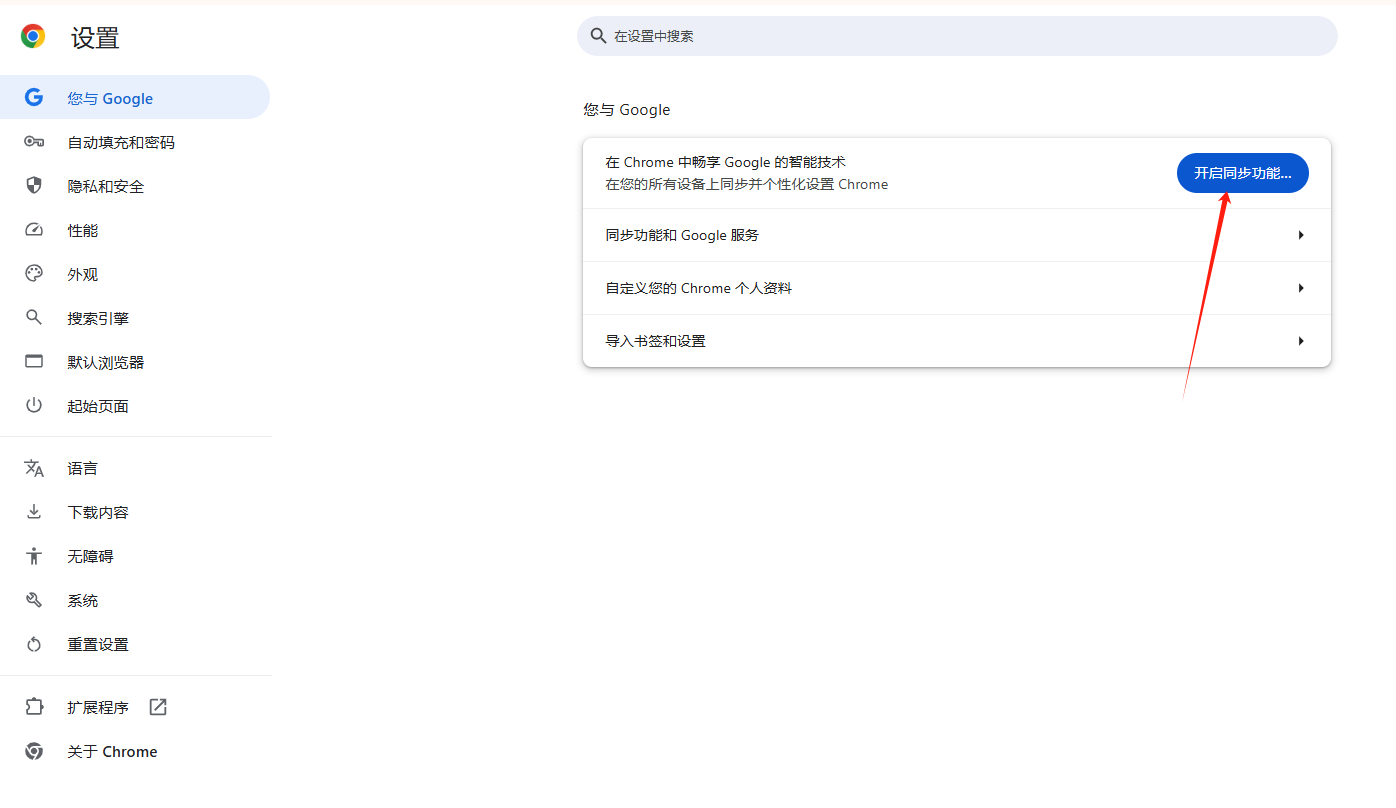Click the Chrome icon for 关于 Chrome
The image size is (1396, 808).
[34, 751]
